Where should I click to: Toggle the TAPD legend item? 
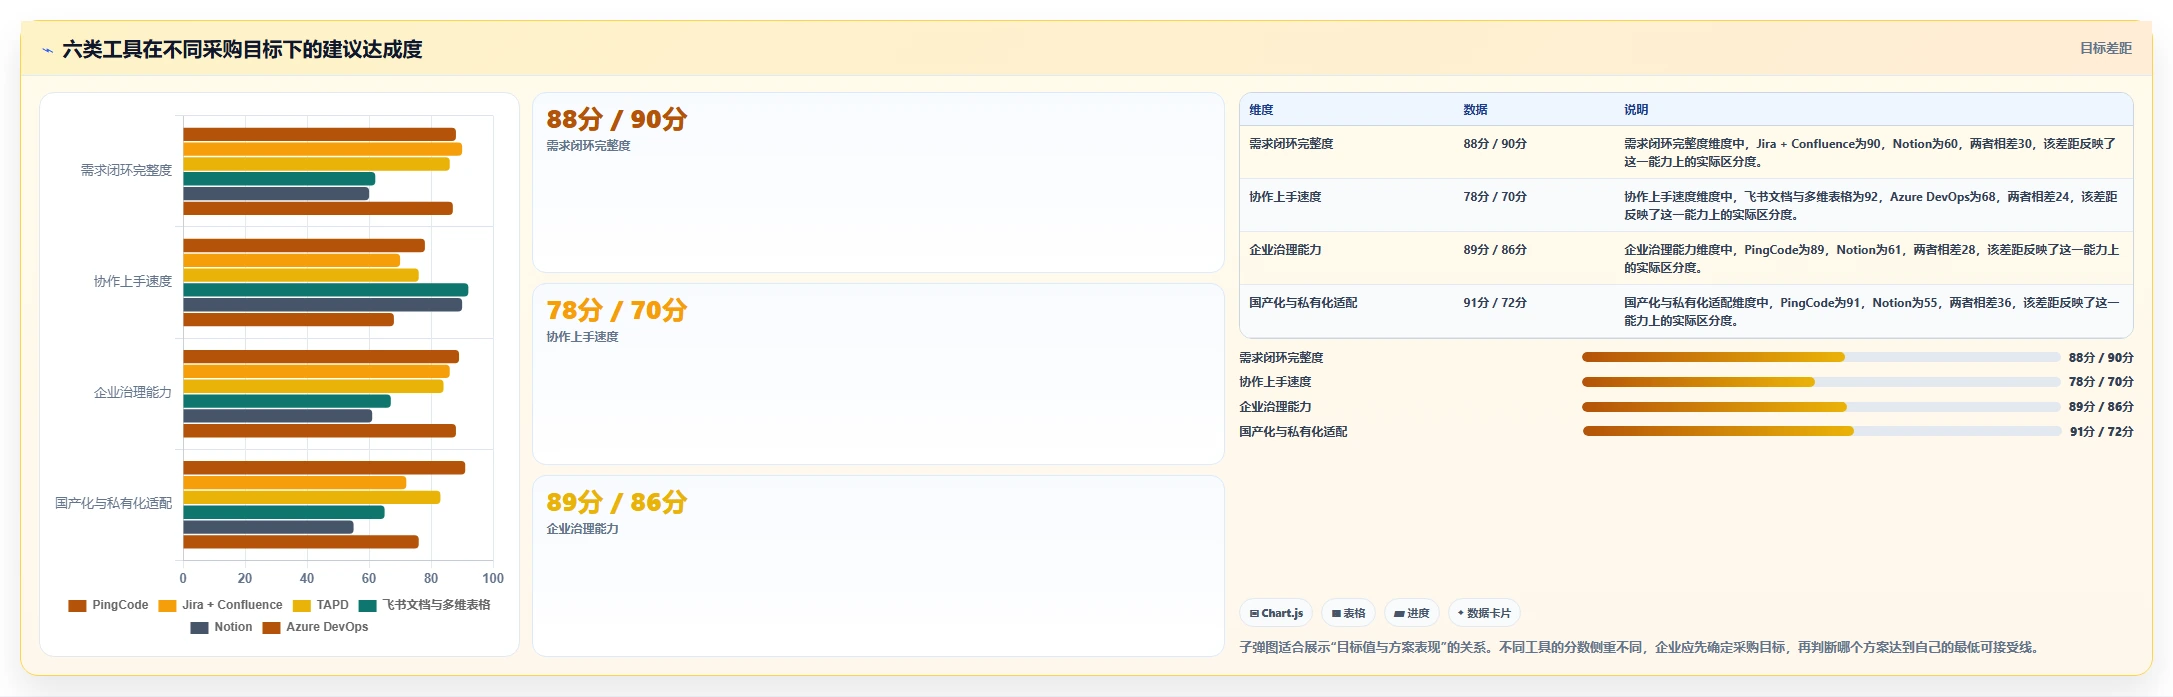(320, 605)
